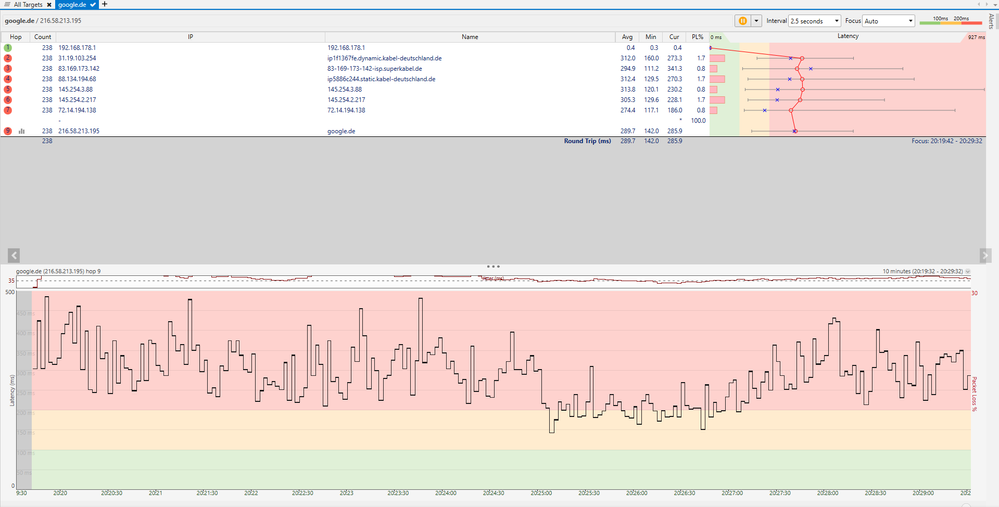Pause the trace with the orange button

pos(742,21)
